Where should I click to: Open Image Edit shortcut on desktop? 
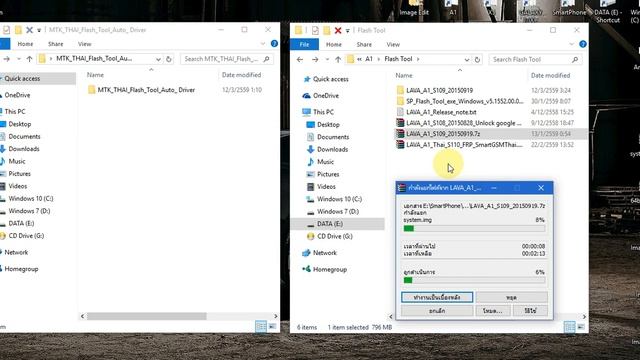pos(414,9)
